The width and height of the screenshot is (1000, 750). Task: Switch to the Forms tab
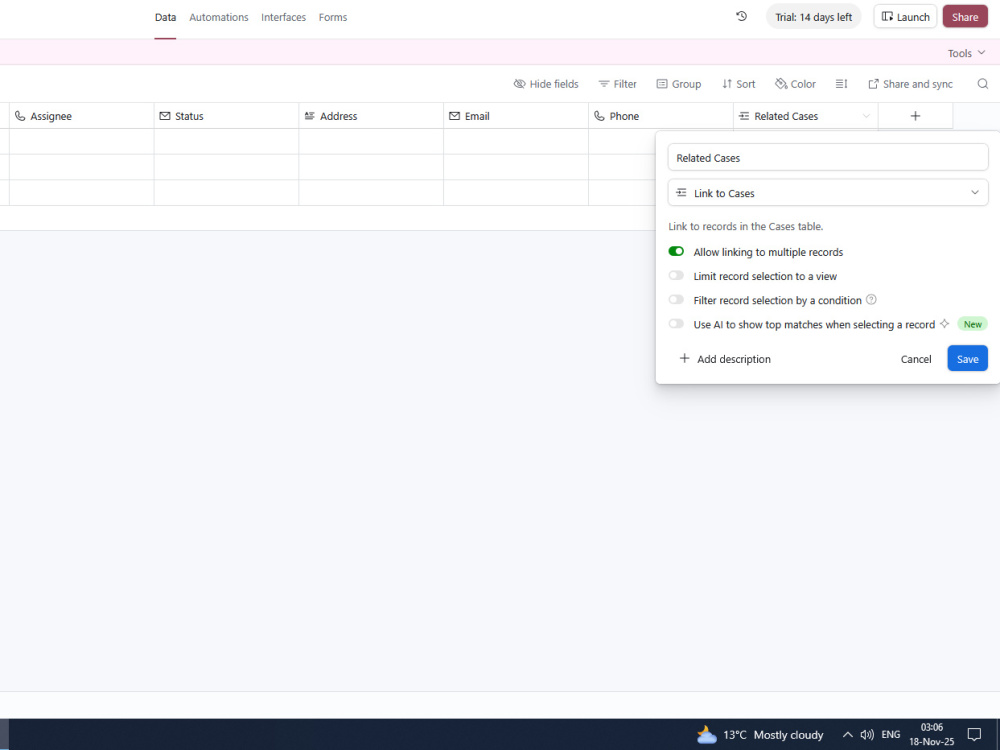pyautogui.click(x=333, y=17)
